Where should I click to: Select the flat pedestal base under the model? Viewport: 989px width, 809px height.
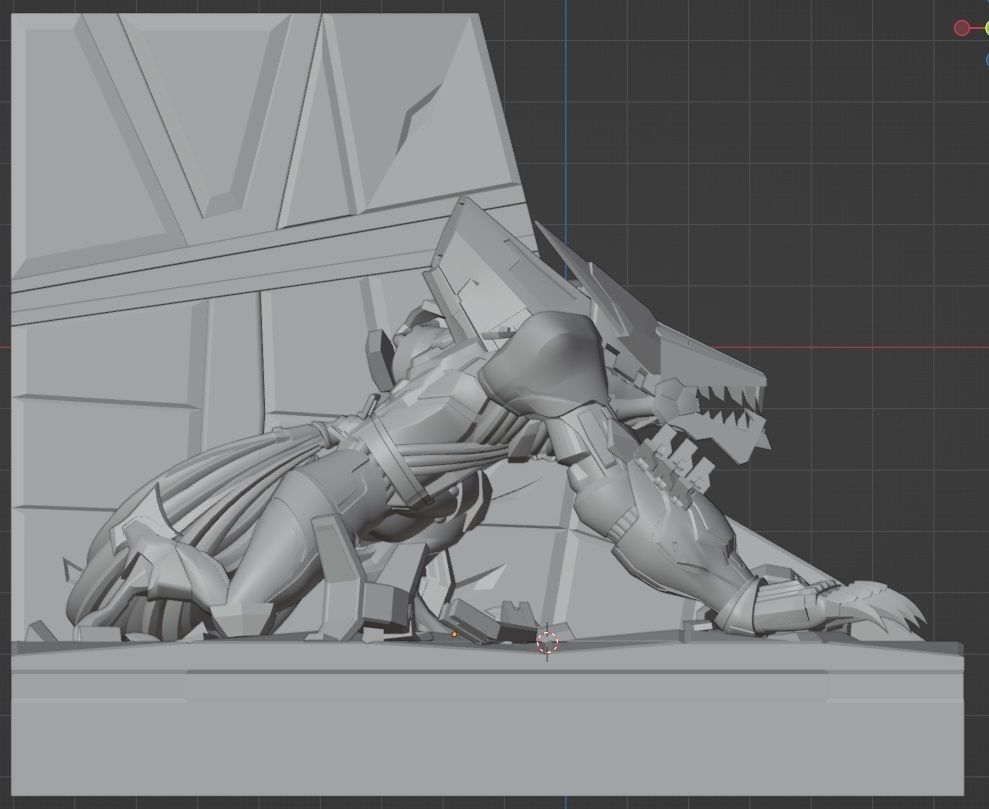(x=488, y=719)
